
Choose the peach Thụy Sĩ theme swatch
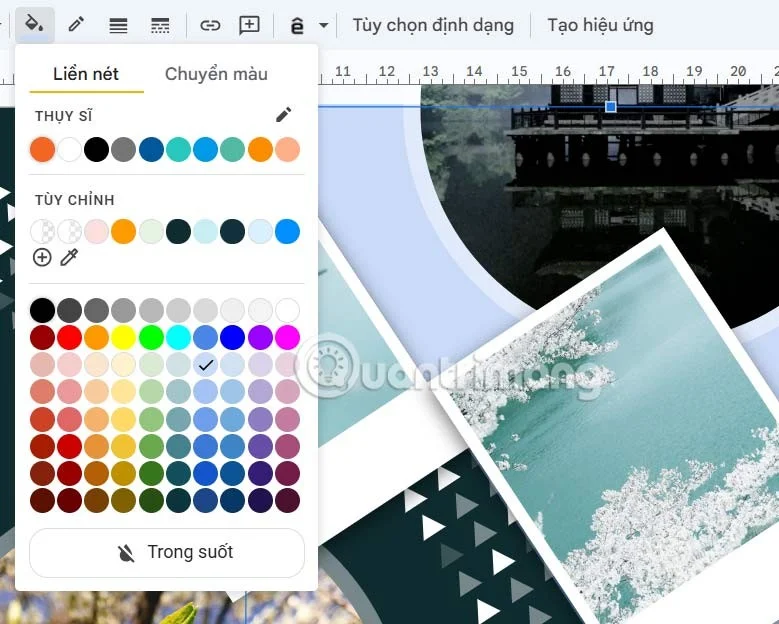[x=287, y=150]
